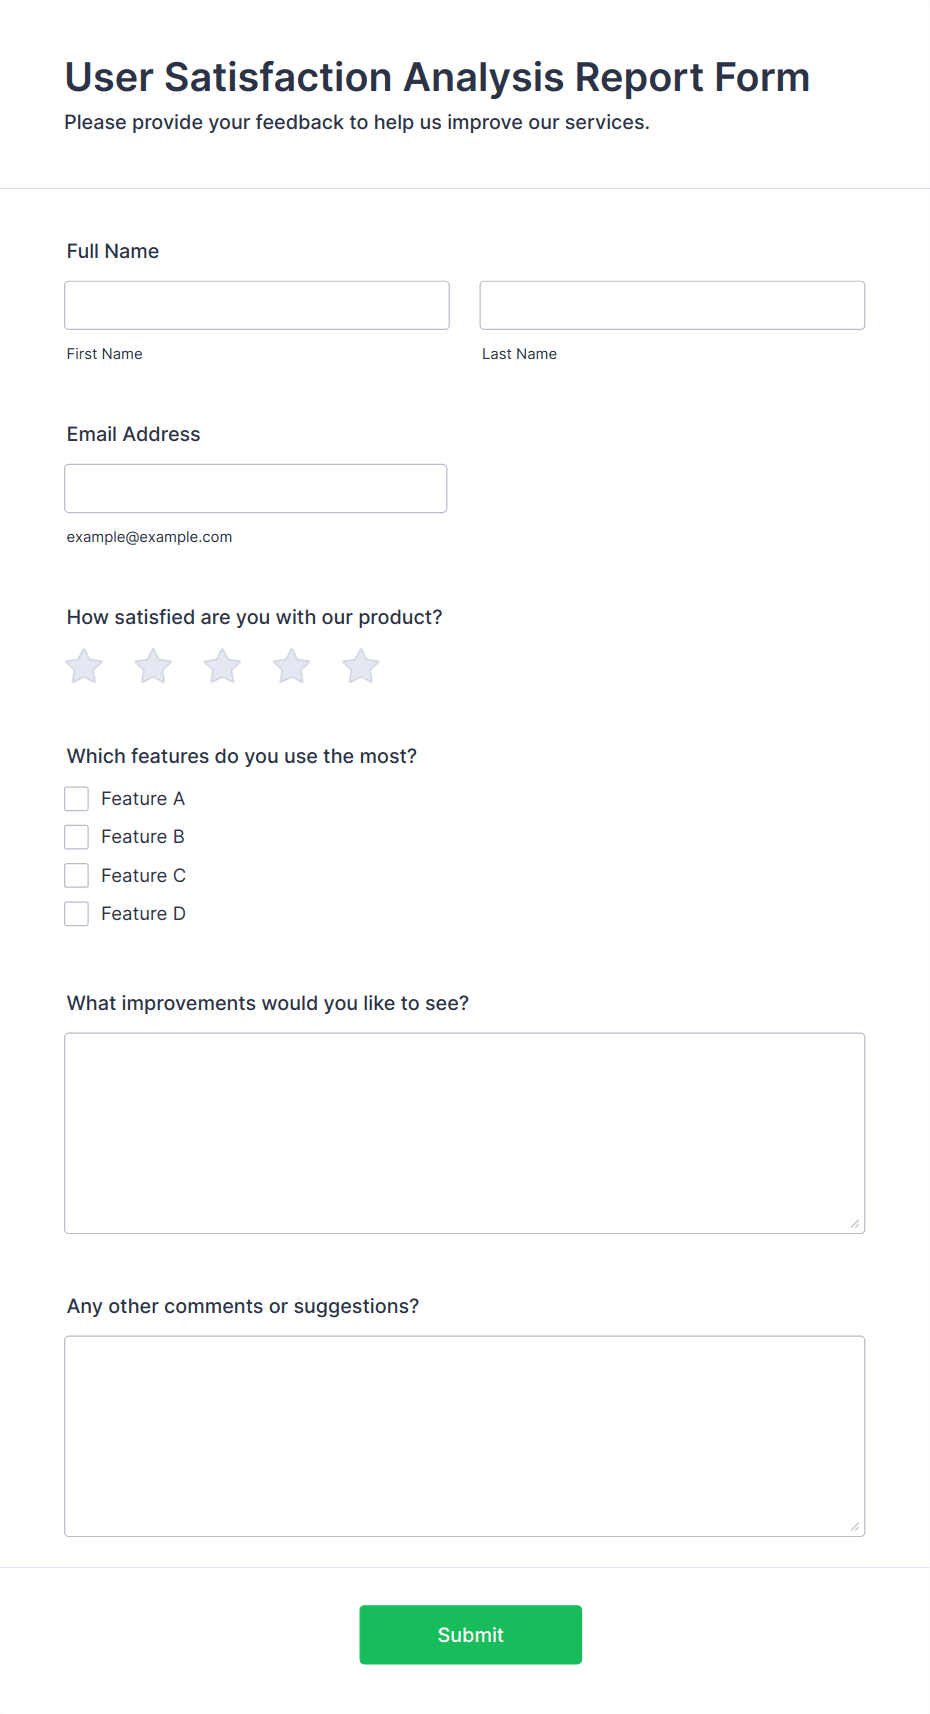This screenshot has width=930, height=1714.
Task: Give a five-star rating
Action: [x=361, y=666]
